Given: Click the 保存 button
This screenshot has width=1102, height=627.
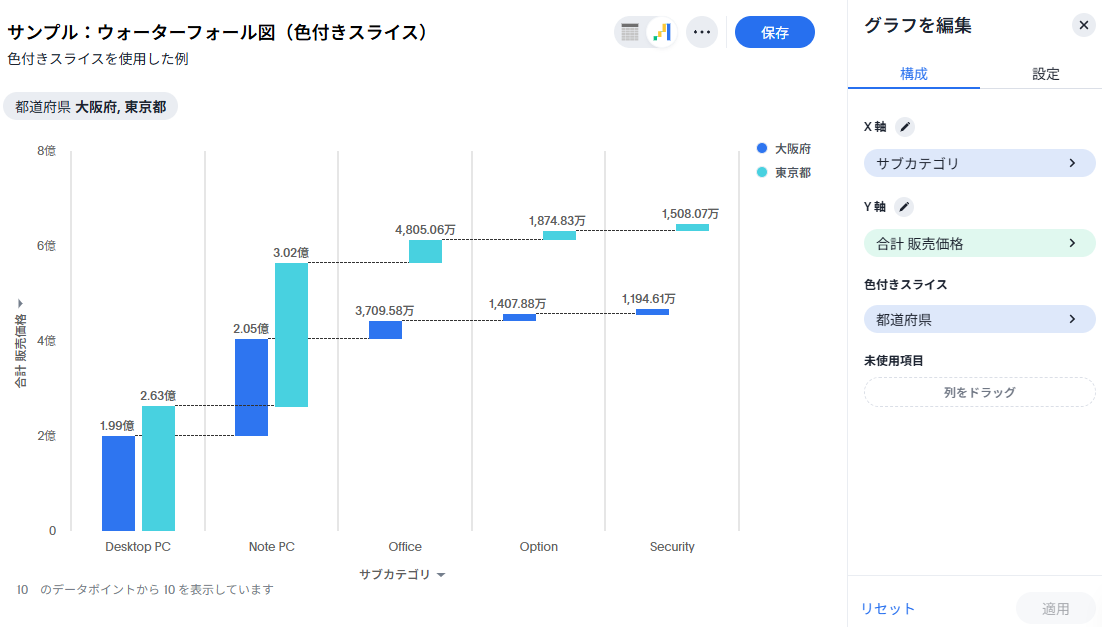Looking at the screenshot, I should click(x=774, y=32).
